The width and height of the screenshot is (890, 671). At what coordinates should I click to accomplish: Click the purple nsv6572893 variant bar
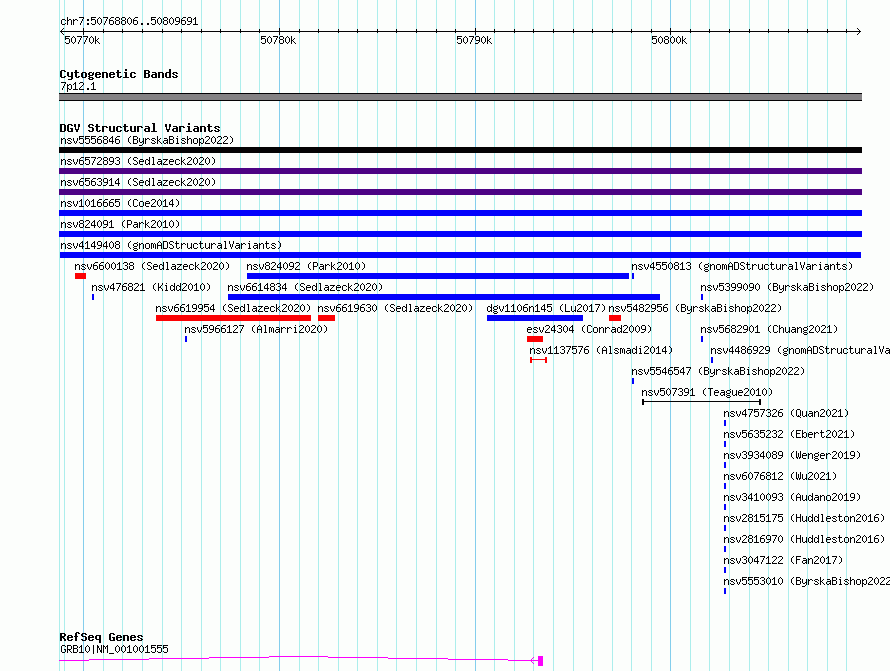(460, 171)
